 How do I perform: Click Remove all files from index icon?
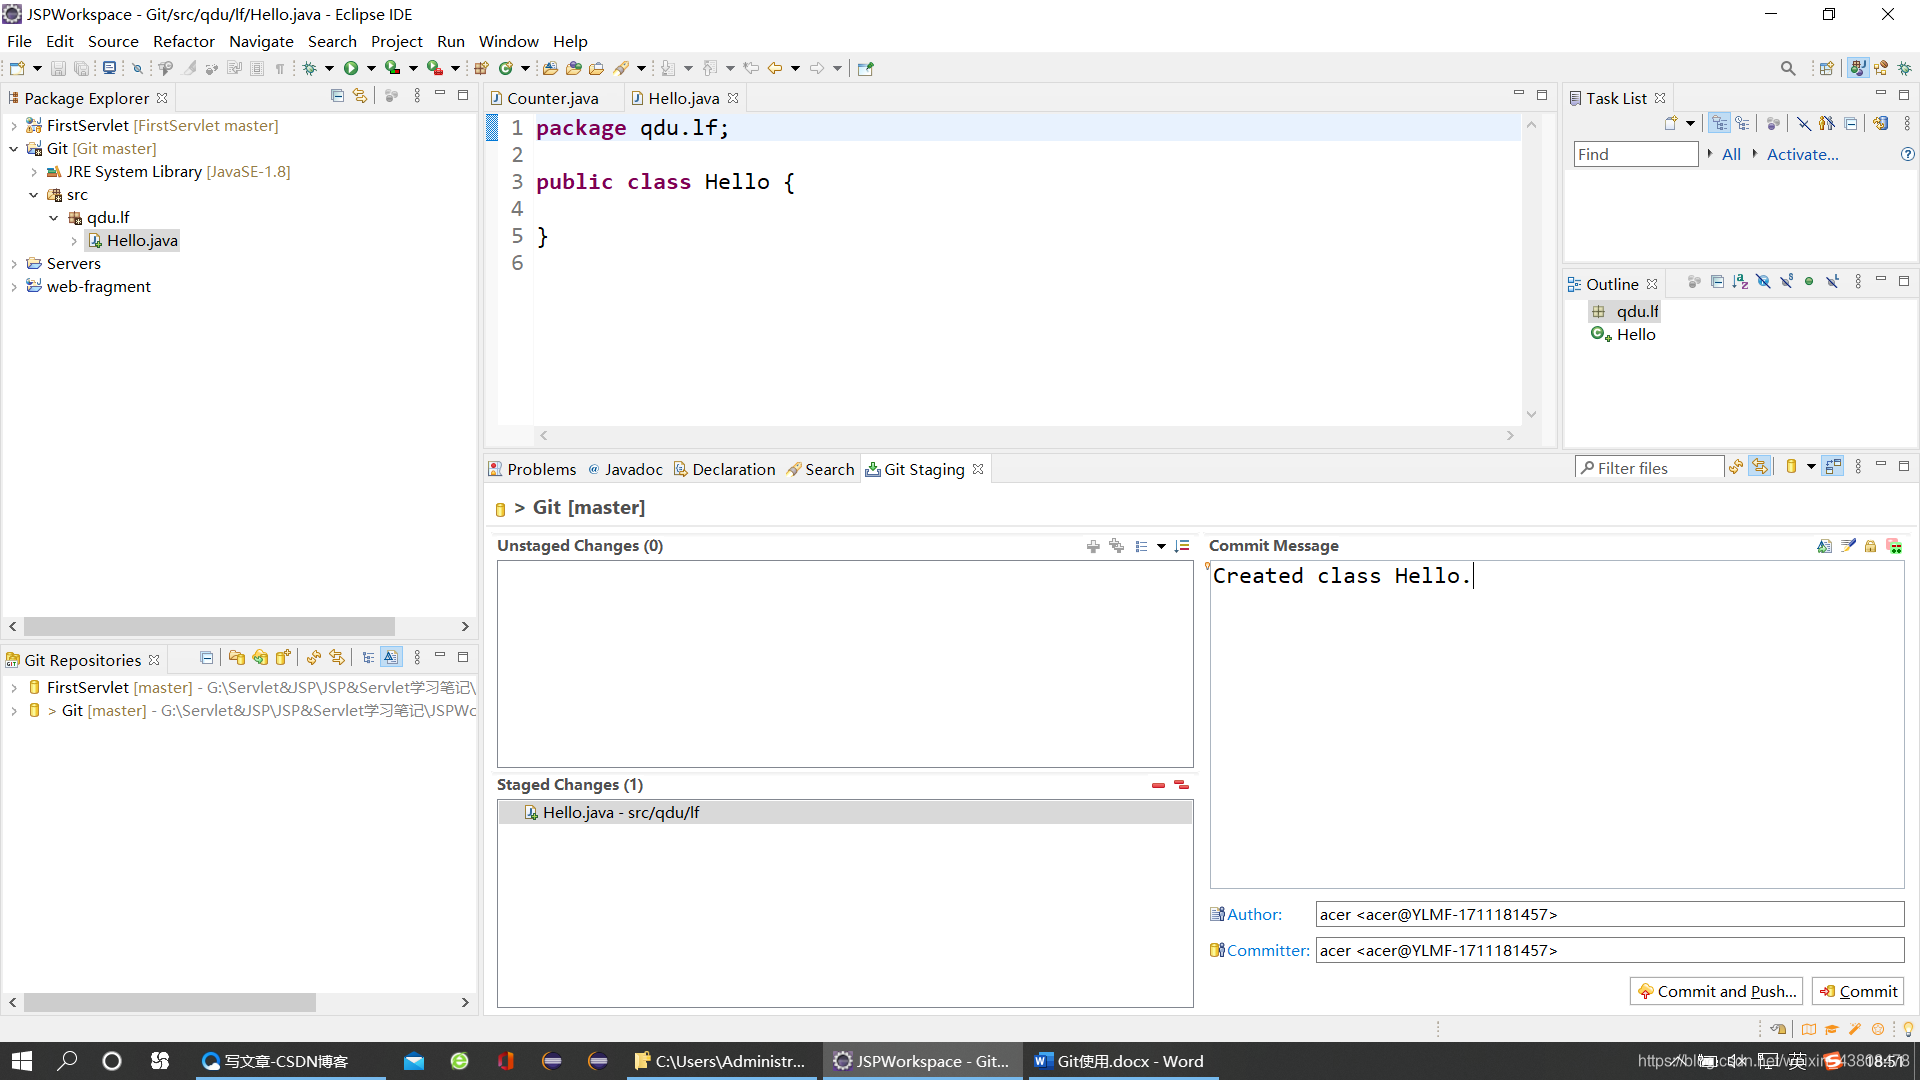pos(1181,785)
